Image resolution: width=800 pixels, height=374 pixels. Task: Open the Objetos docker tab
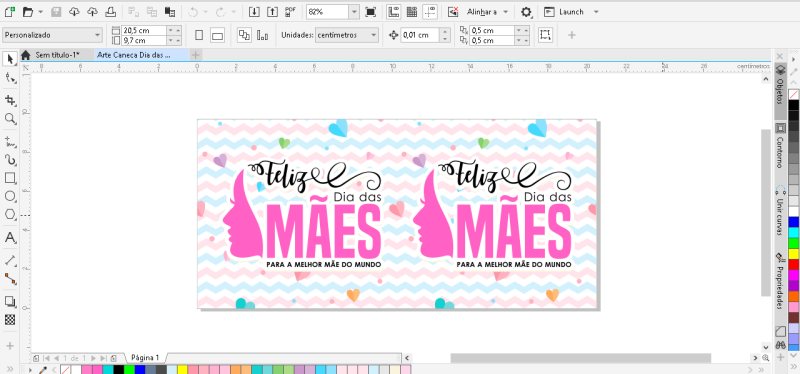780,91
